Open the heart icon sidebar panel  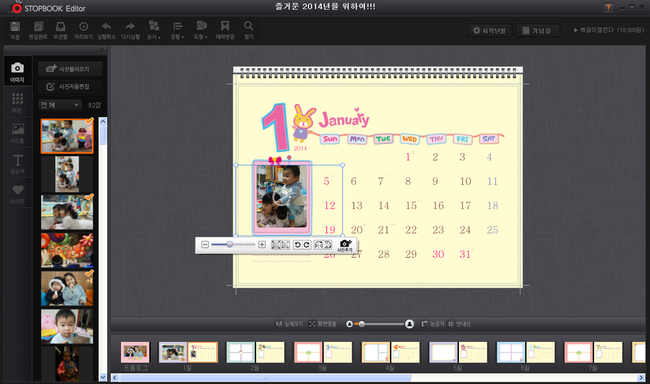(x=17, y=194)
